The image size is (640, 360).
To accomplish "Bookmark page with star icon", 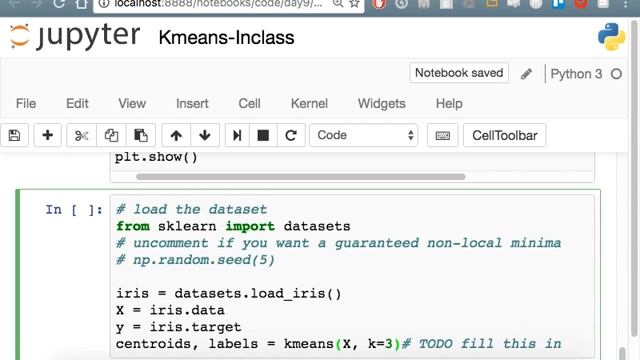I will pos(354,4).
